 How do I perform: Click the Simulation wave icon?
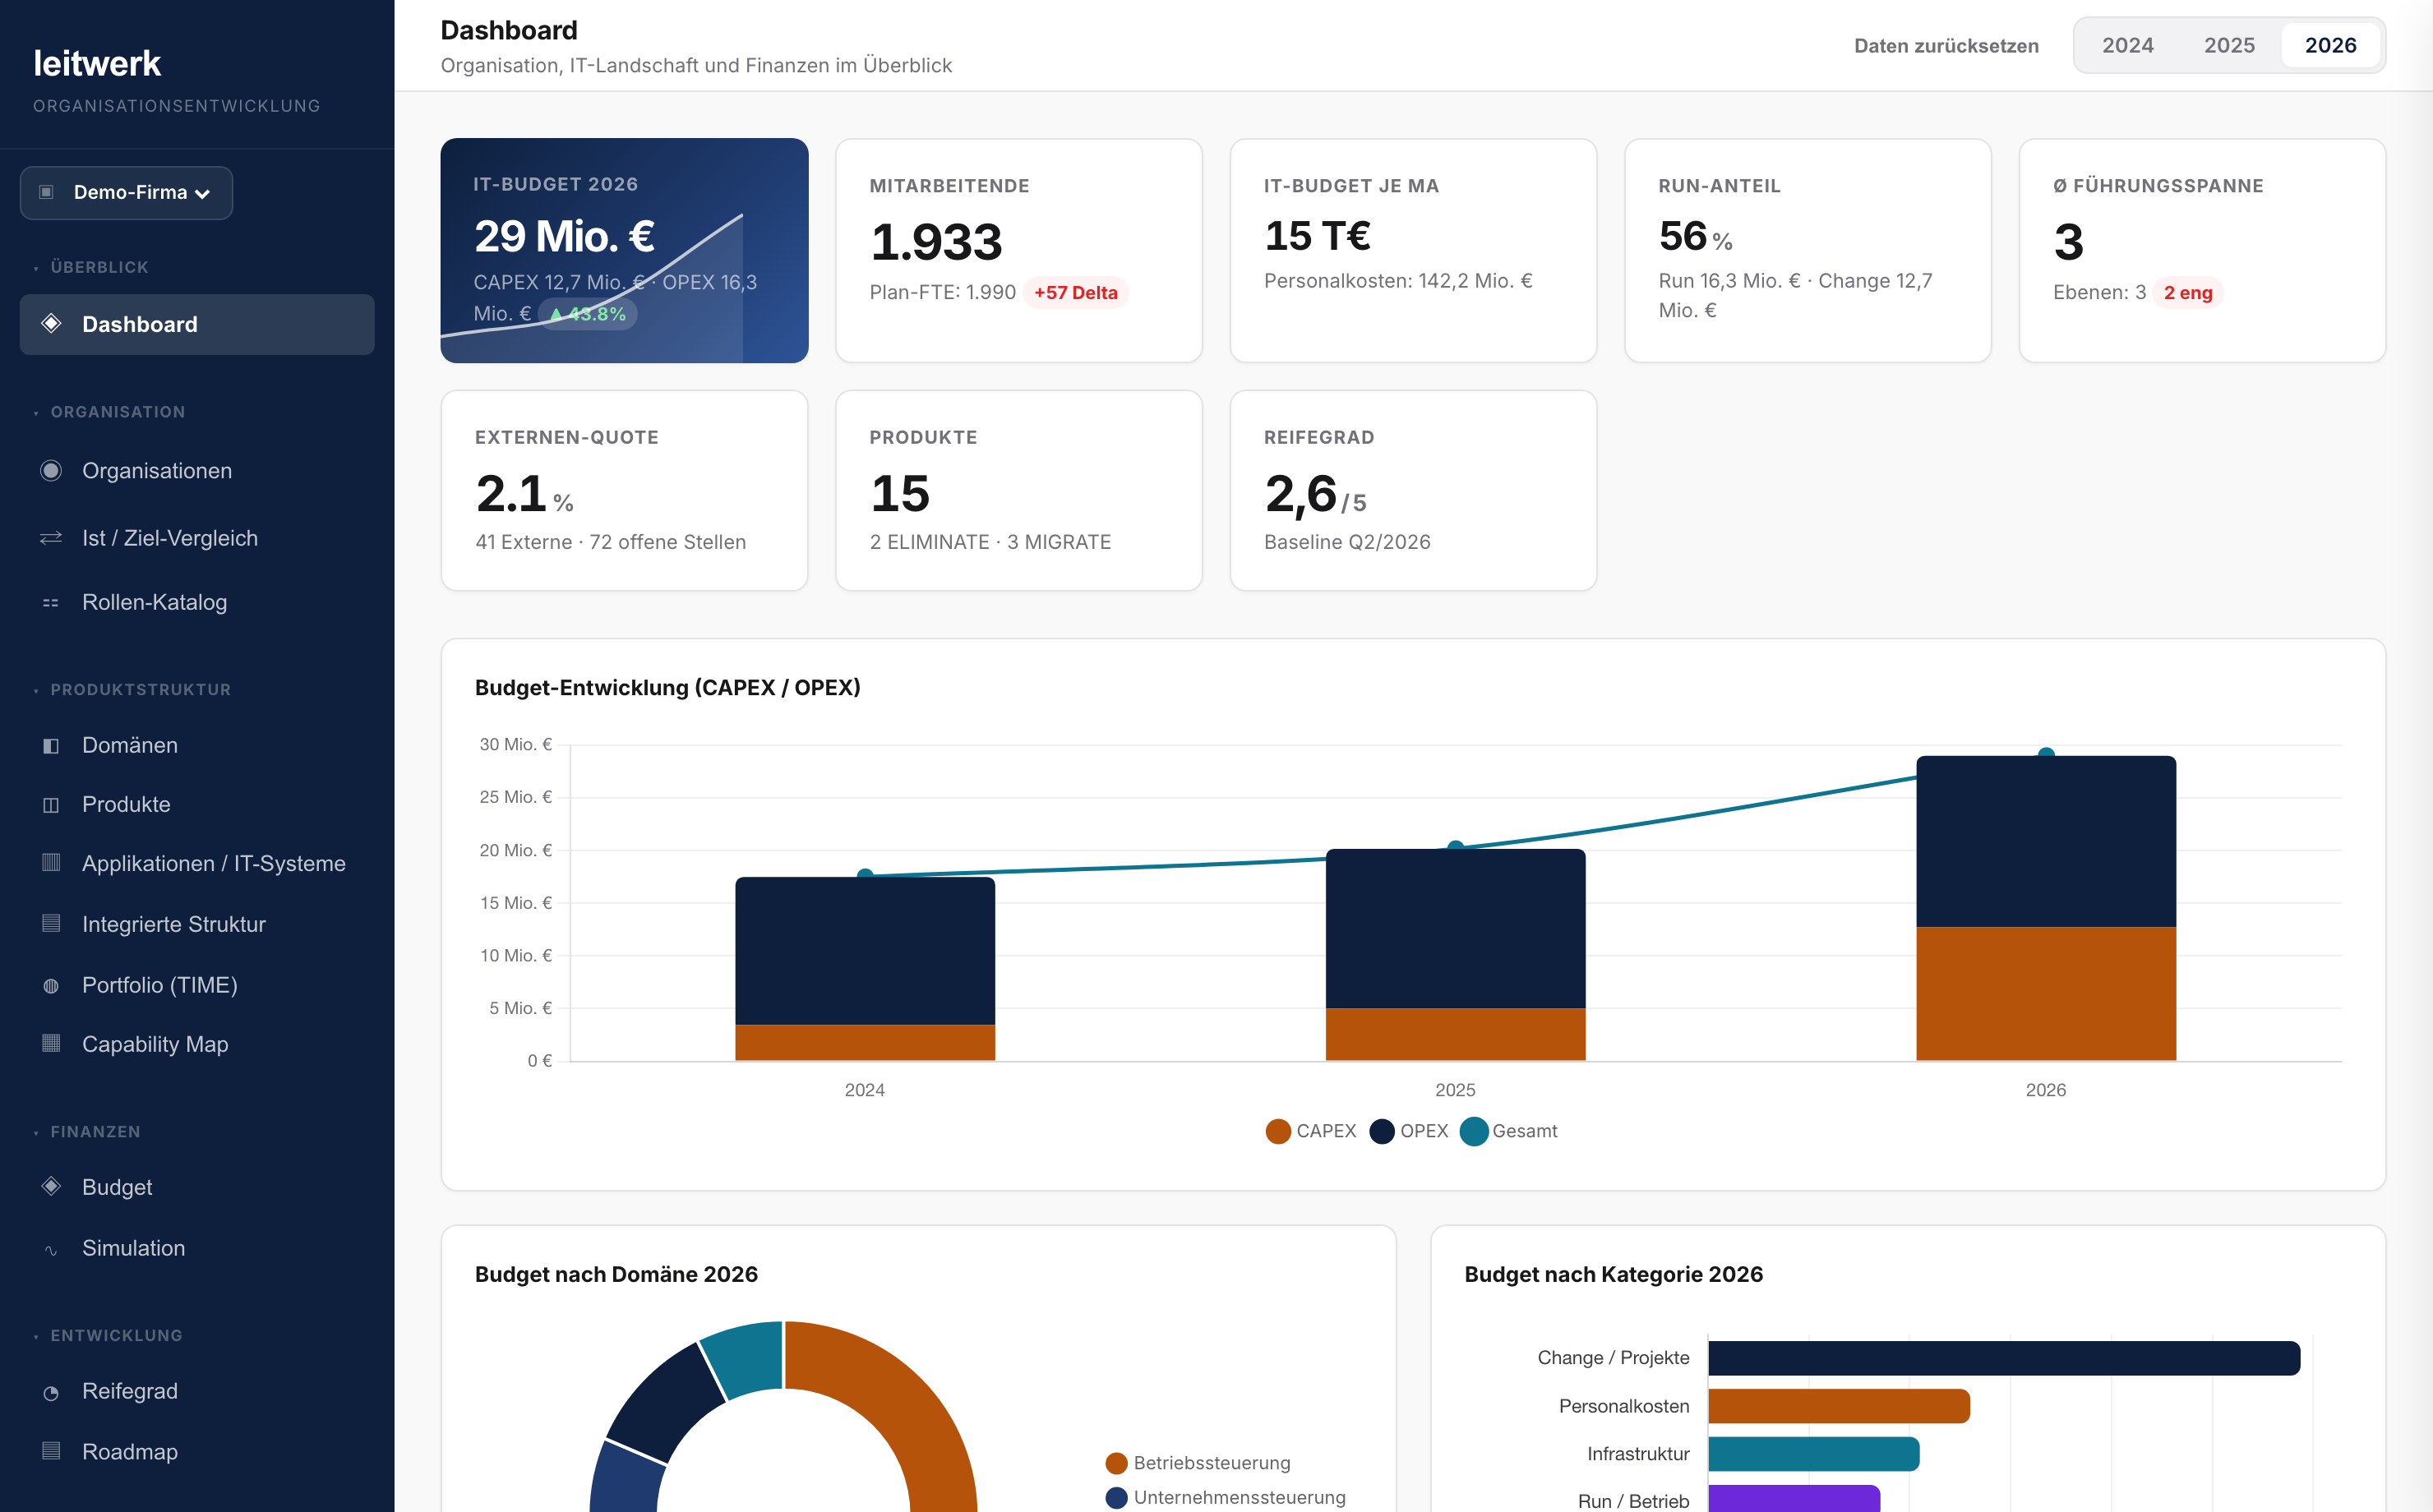(x=51, y=1250)
